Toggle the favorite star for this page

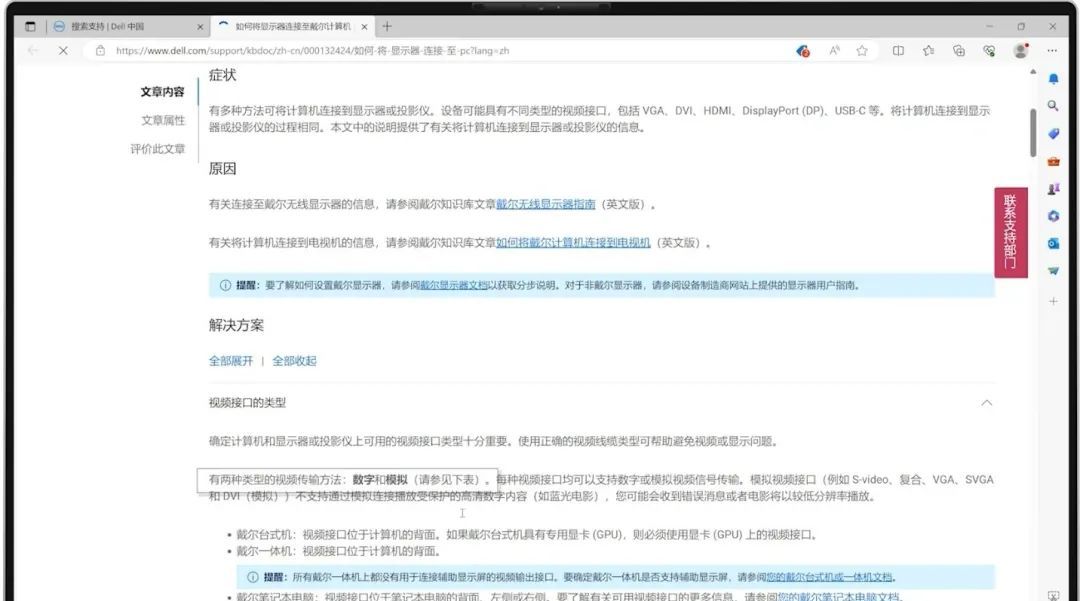(x=862, y=51)
